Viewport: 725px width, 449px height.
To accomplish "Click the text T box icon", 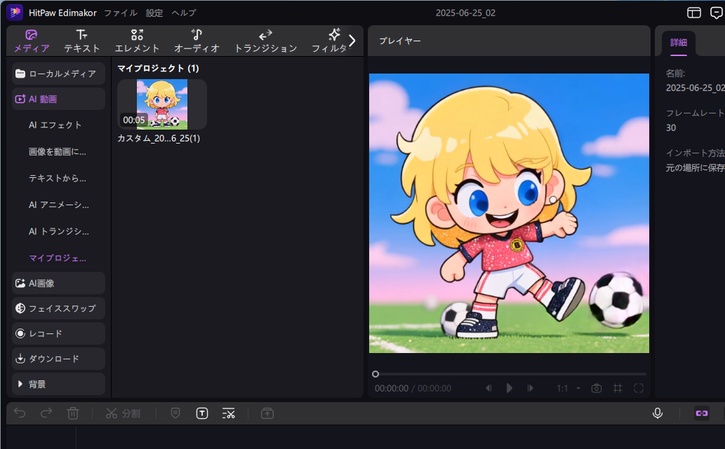I will tap(202, 413).
